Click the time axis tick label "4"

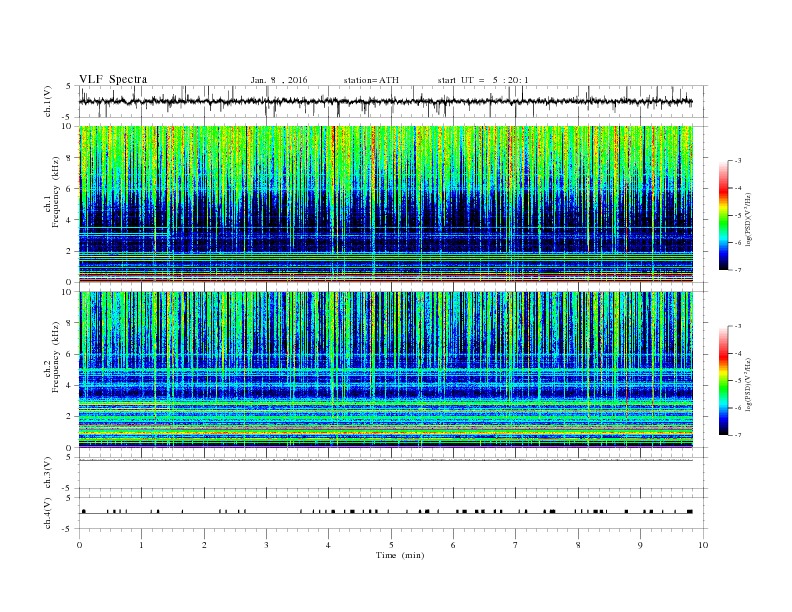(329, 545)
